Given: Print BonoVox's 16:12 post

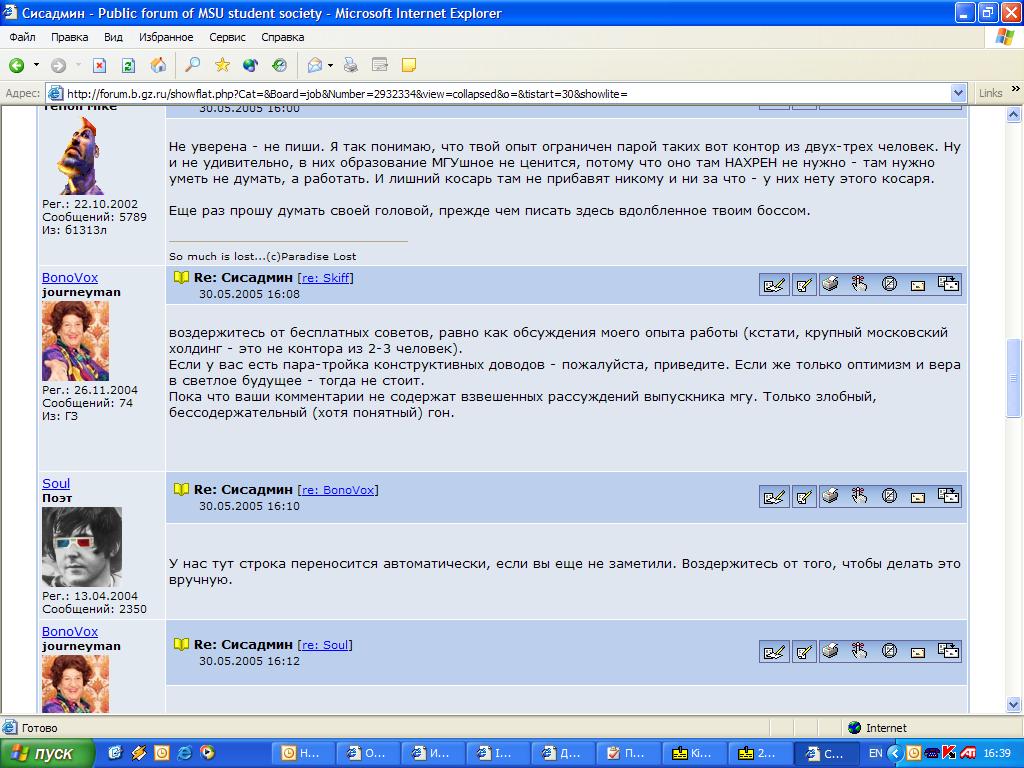Looking at the screenshot, I should (830, 651).
